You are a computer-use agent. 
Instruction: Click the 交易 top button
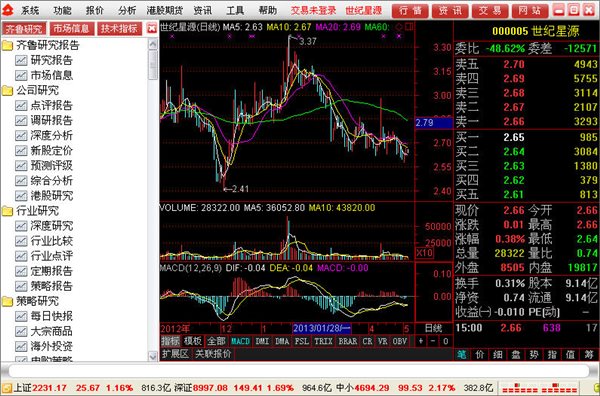tap(490, 11)
